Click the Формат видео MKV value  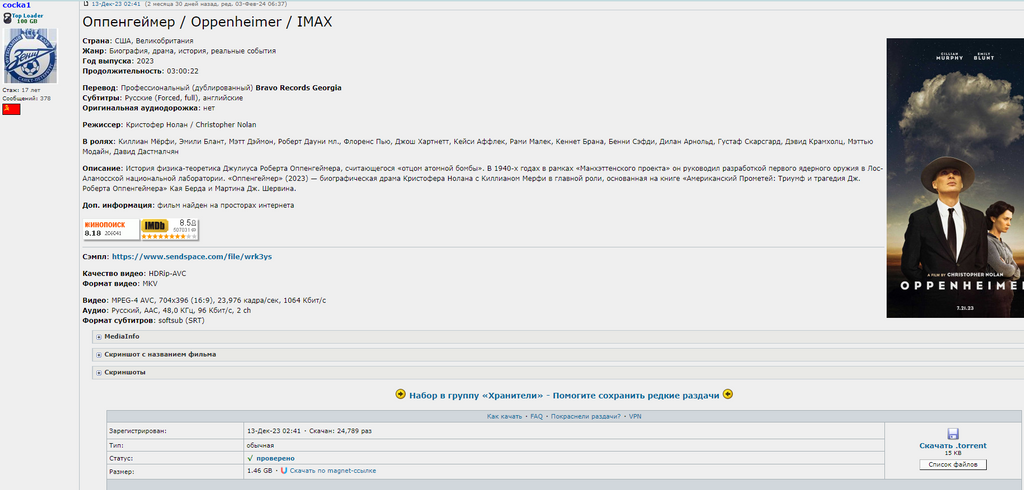click(150, 284)
